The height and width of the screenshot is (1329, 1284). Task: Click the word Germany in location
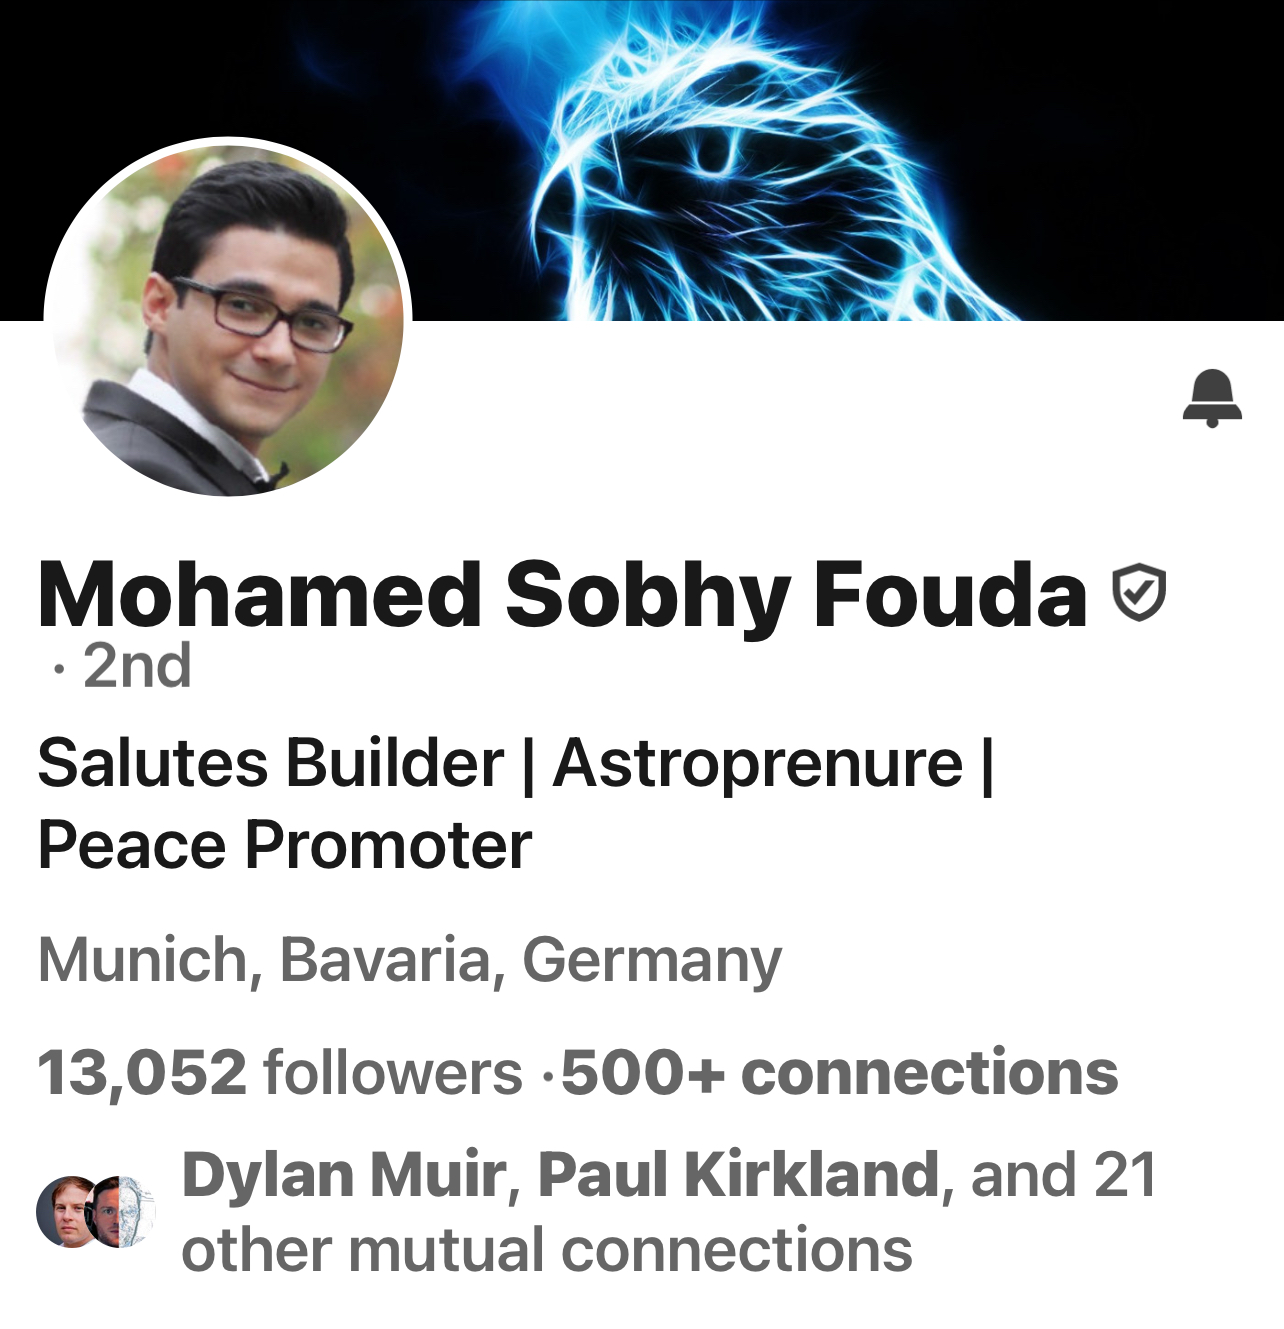point(652,960)
